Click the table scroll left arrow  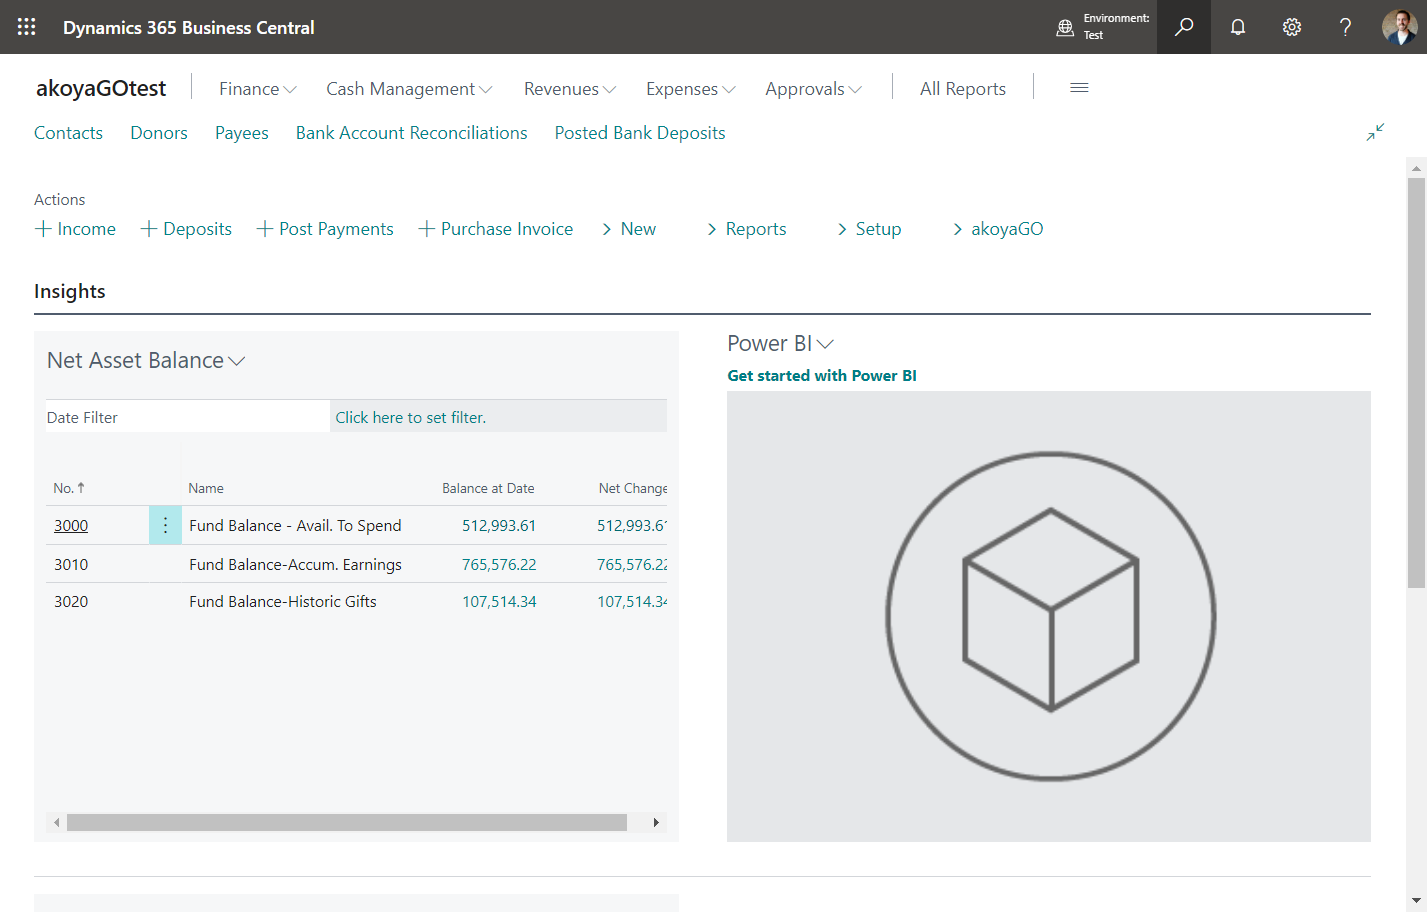(x=57, y=822)
